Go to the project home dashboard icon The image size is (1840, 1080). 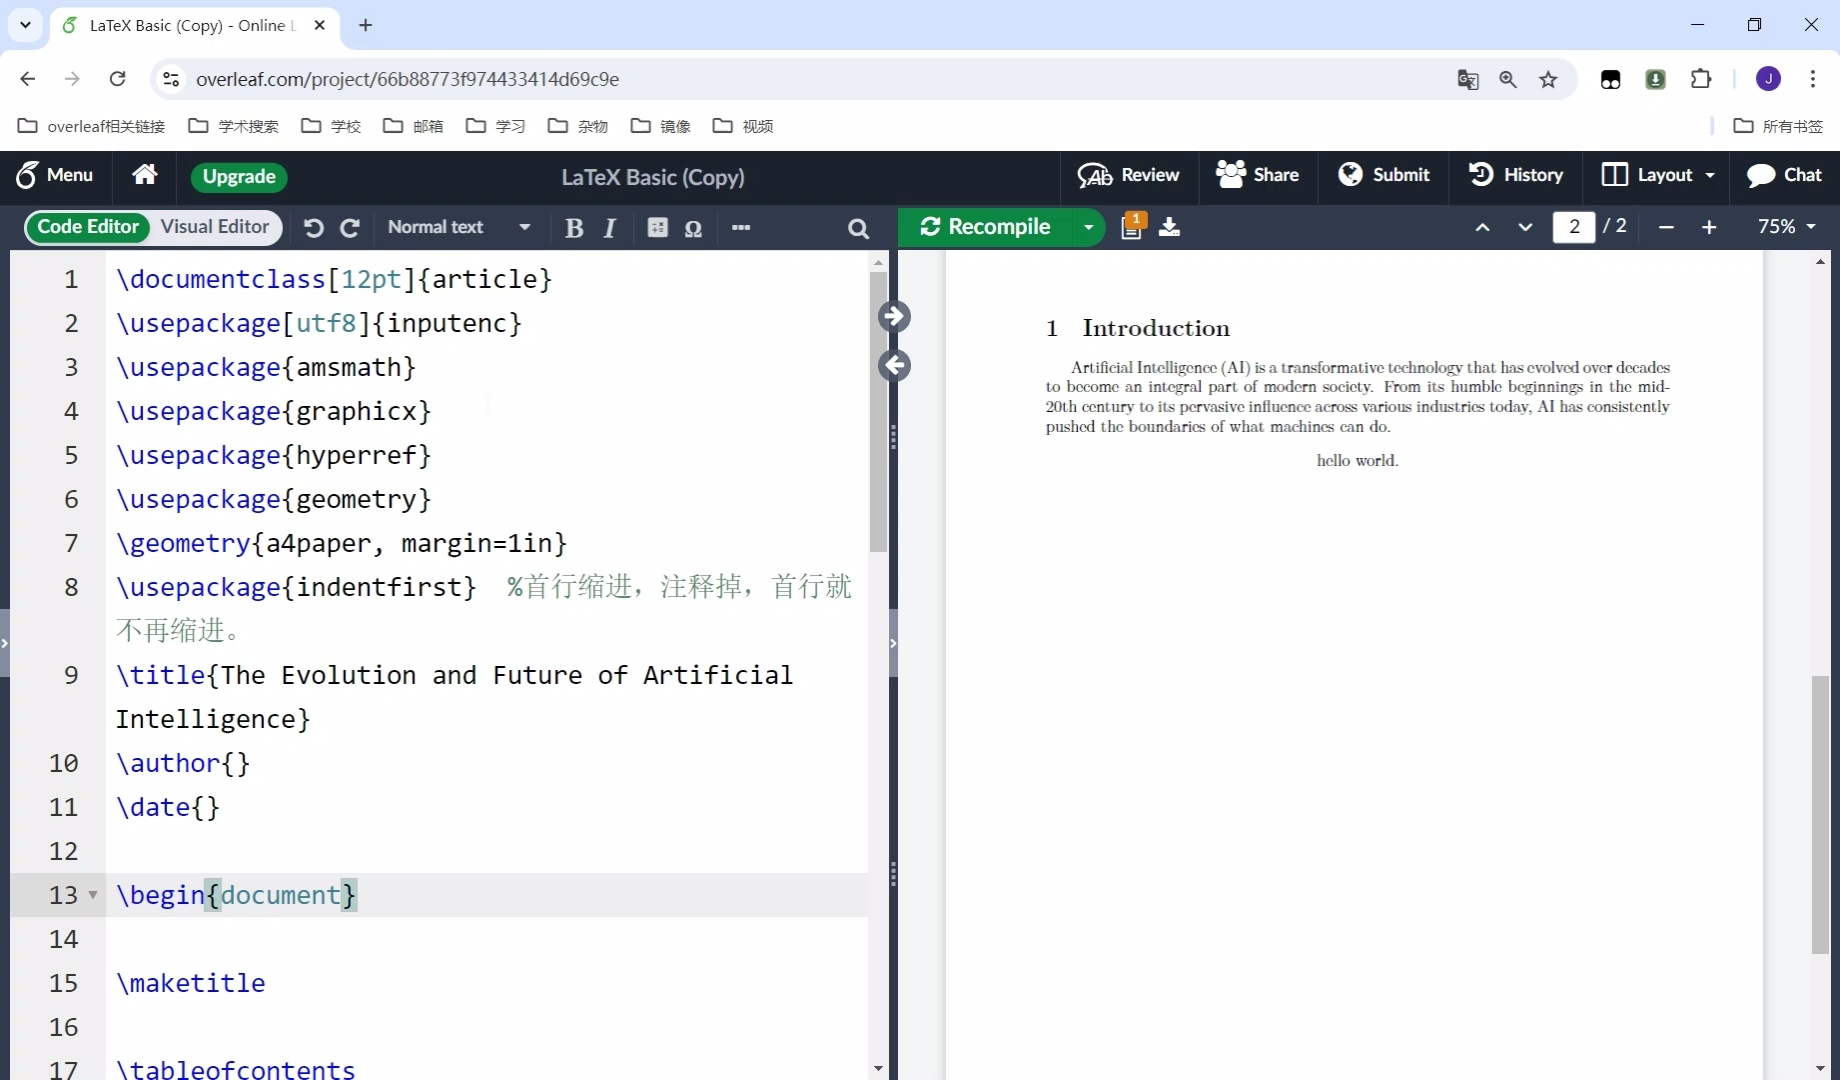[x=144, y=175]
